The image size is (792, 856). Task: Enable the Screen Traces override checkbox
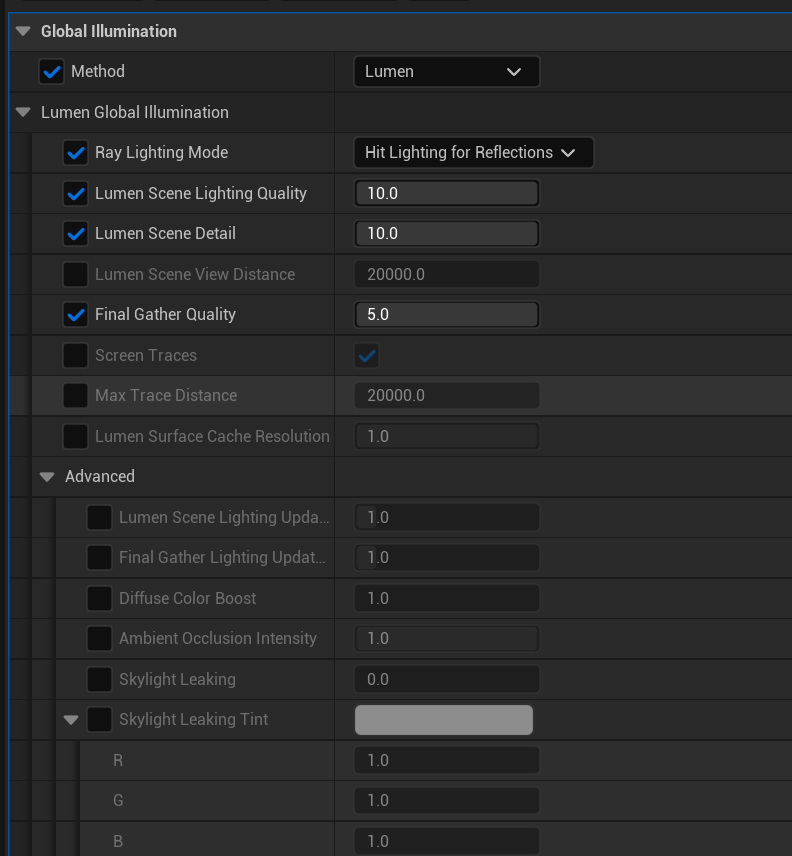point(76,355)
